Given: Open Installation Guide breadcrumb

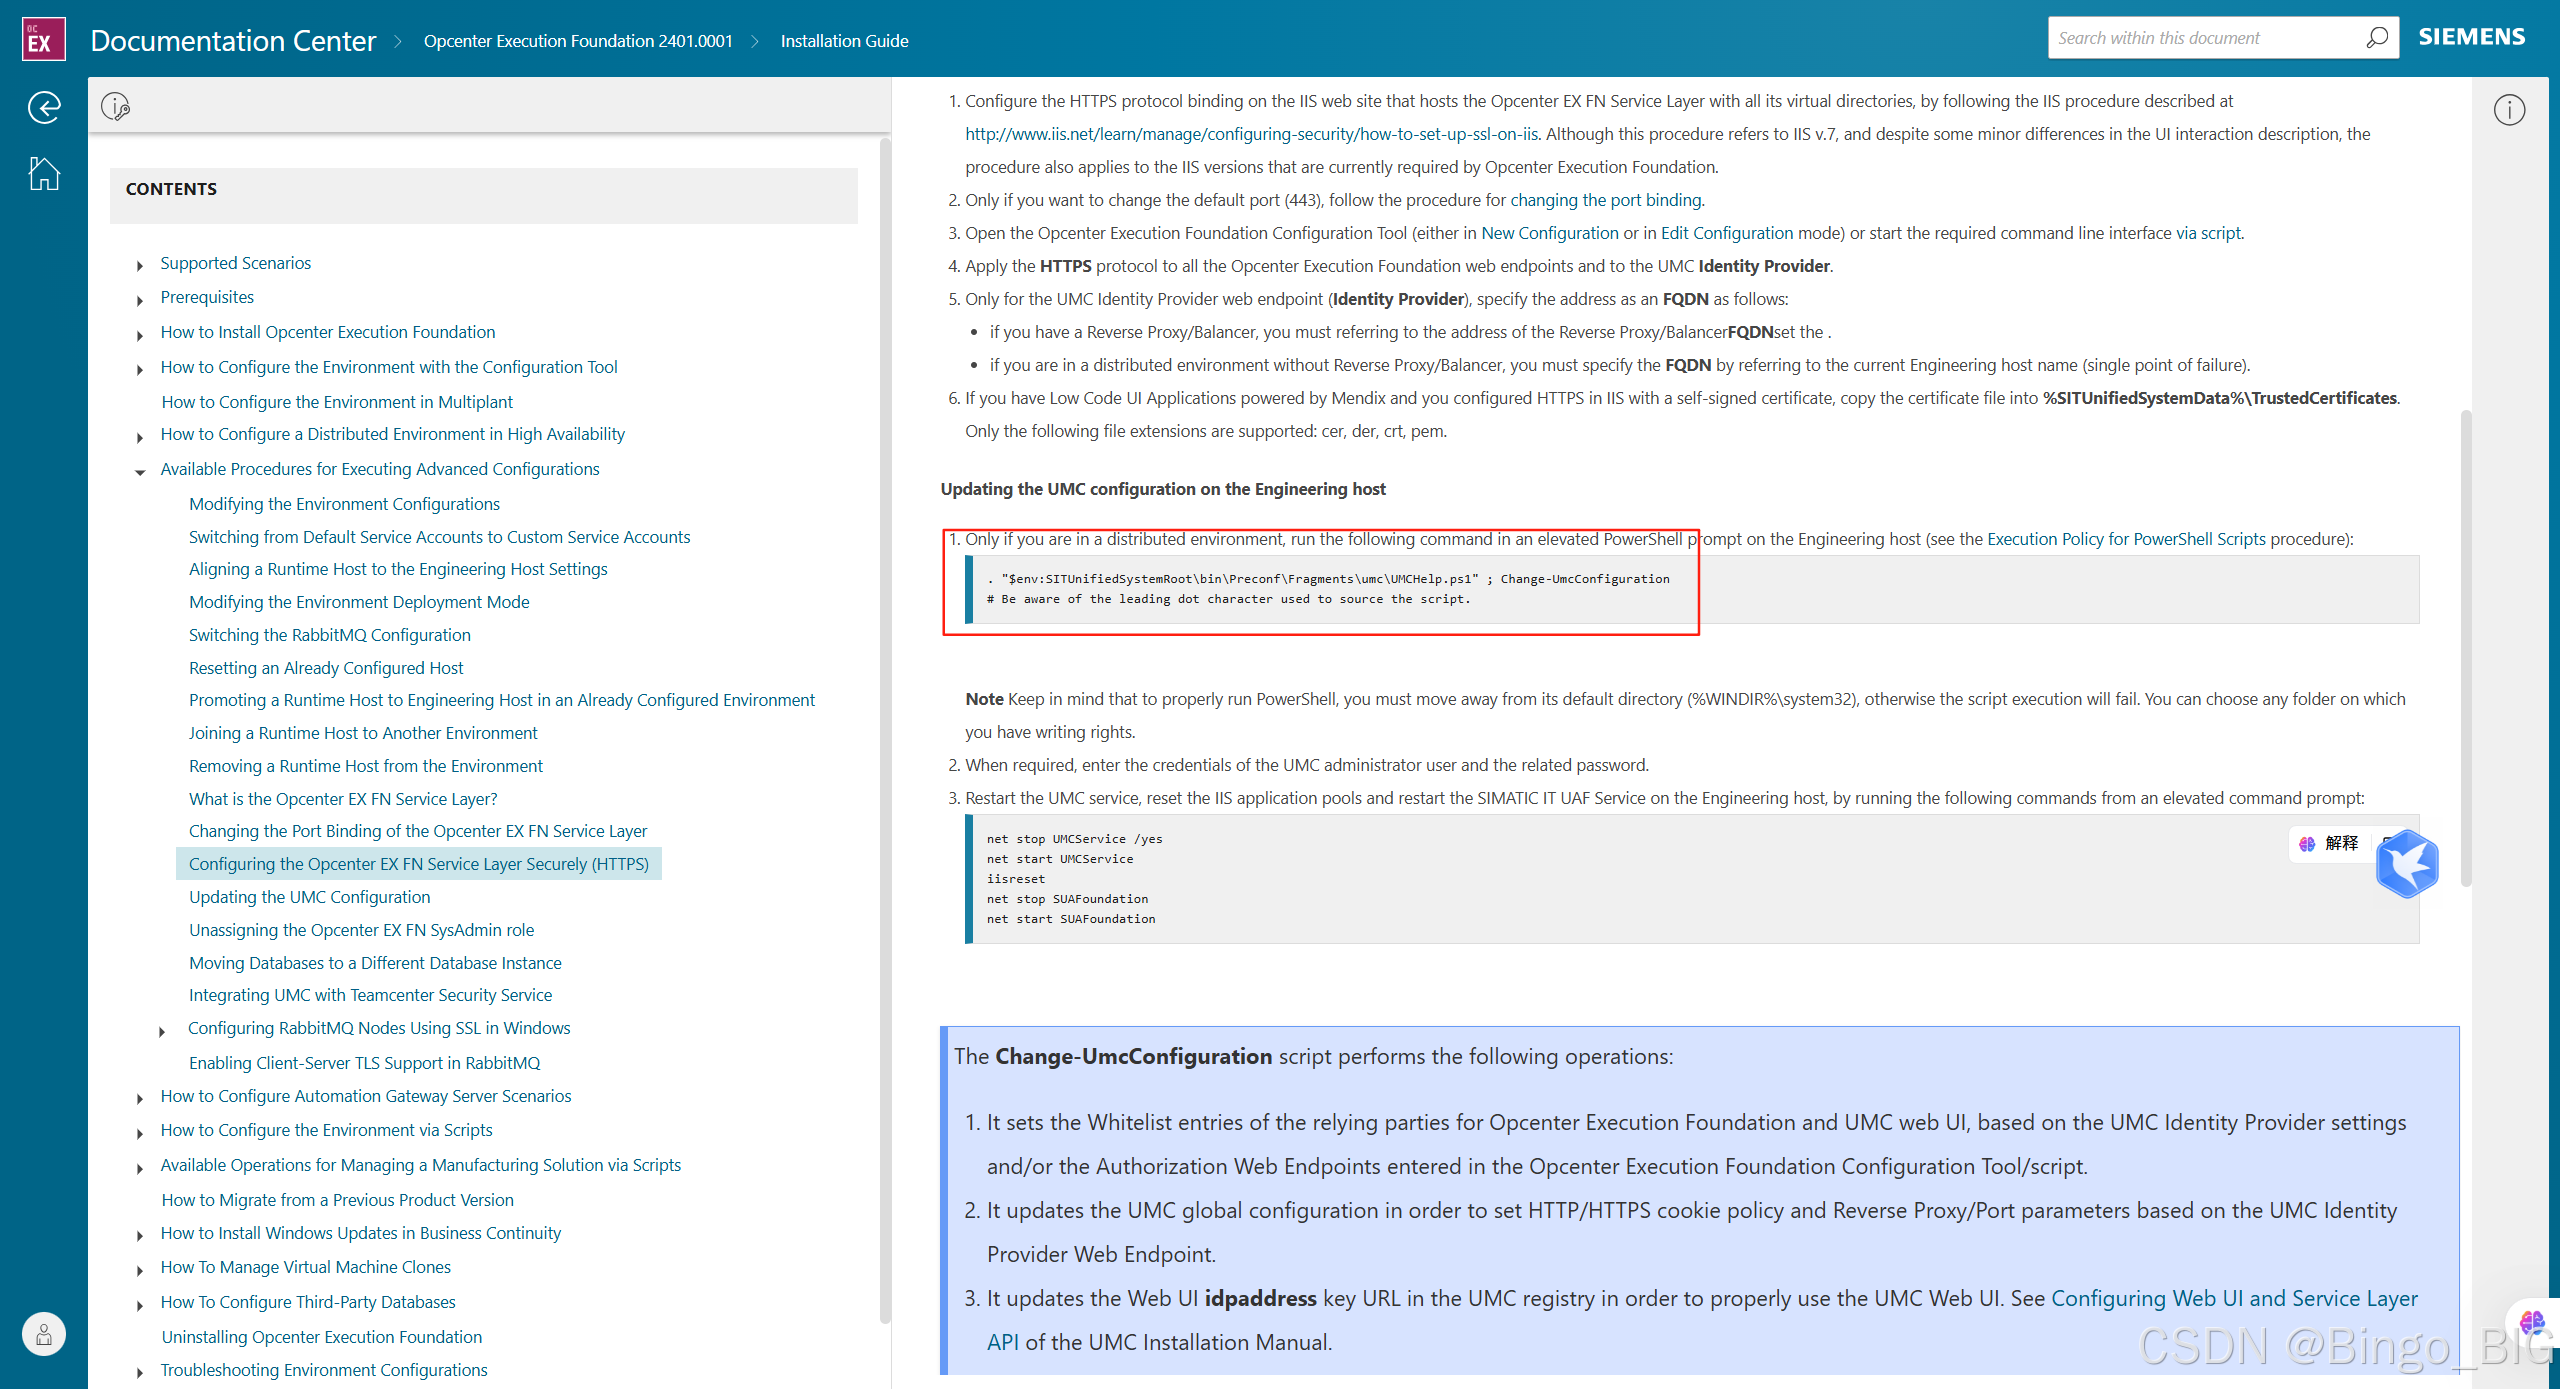Looking at the screenshot, I should pos(844,41).
